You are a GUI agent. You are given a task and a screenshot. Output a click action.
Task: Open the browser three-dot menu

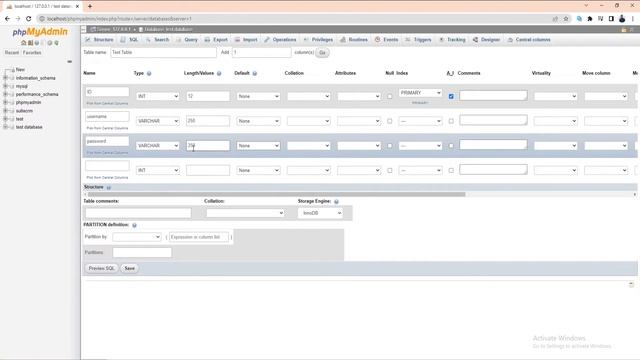click(x=633, y=19)
